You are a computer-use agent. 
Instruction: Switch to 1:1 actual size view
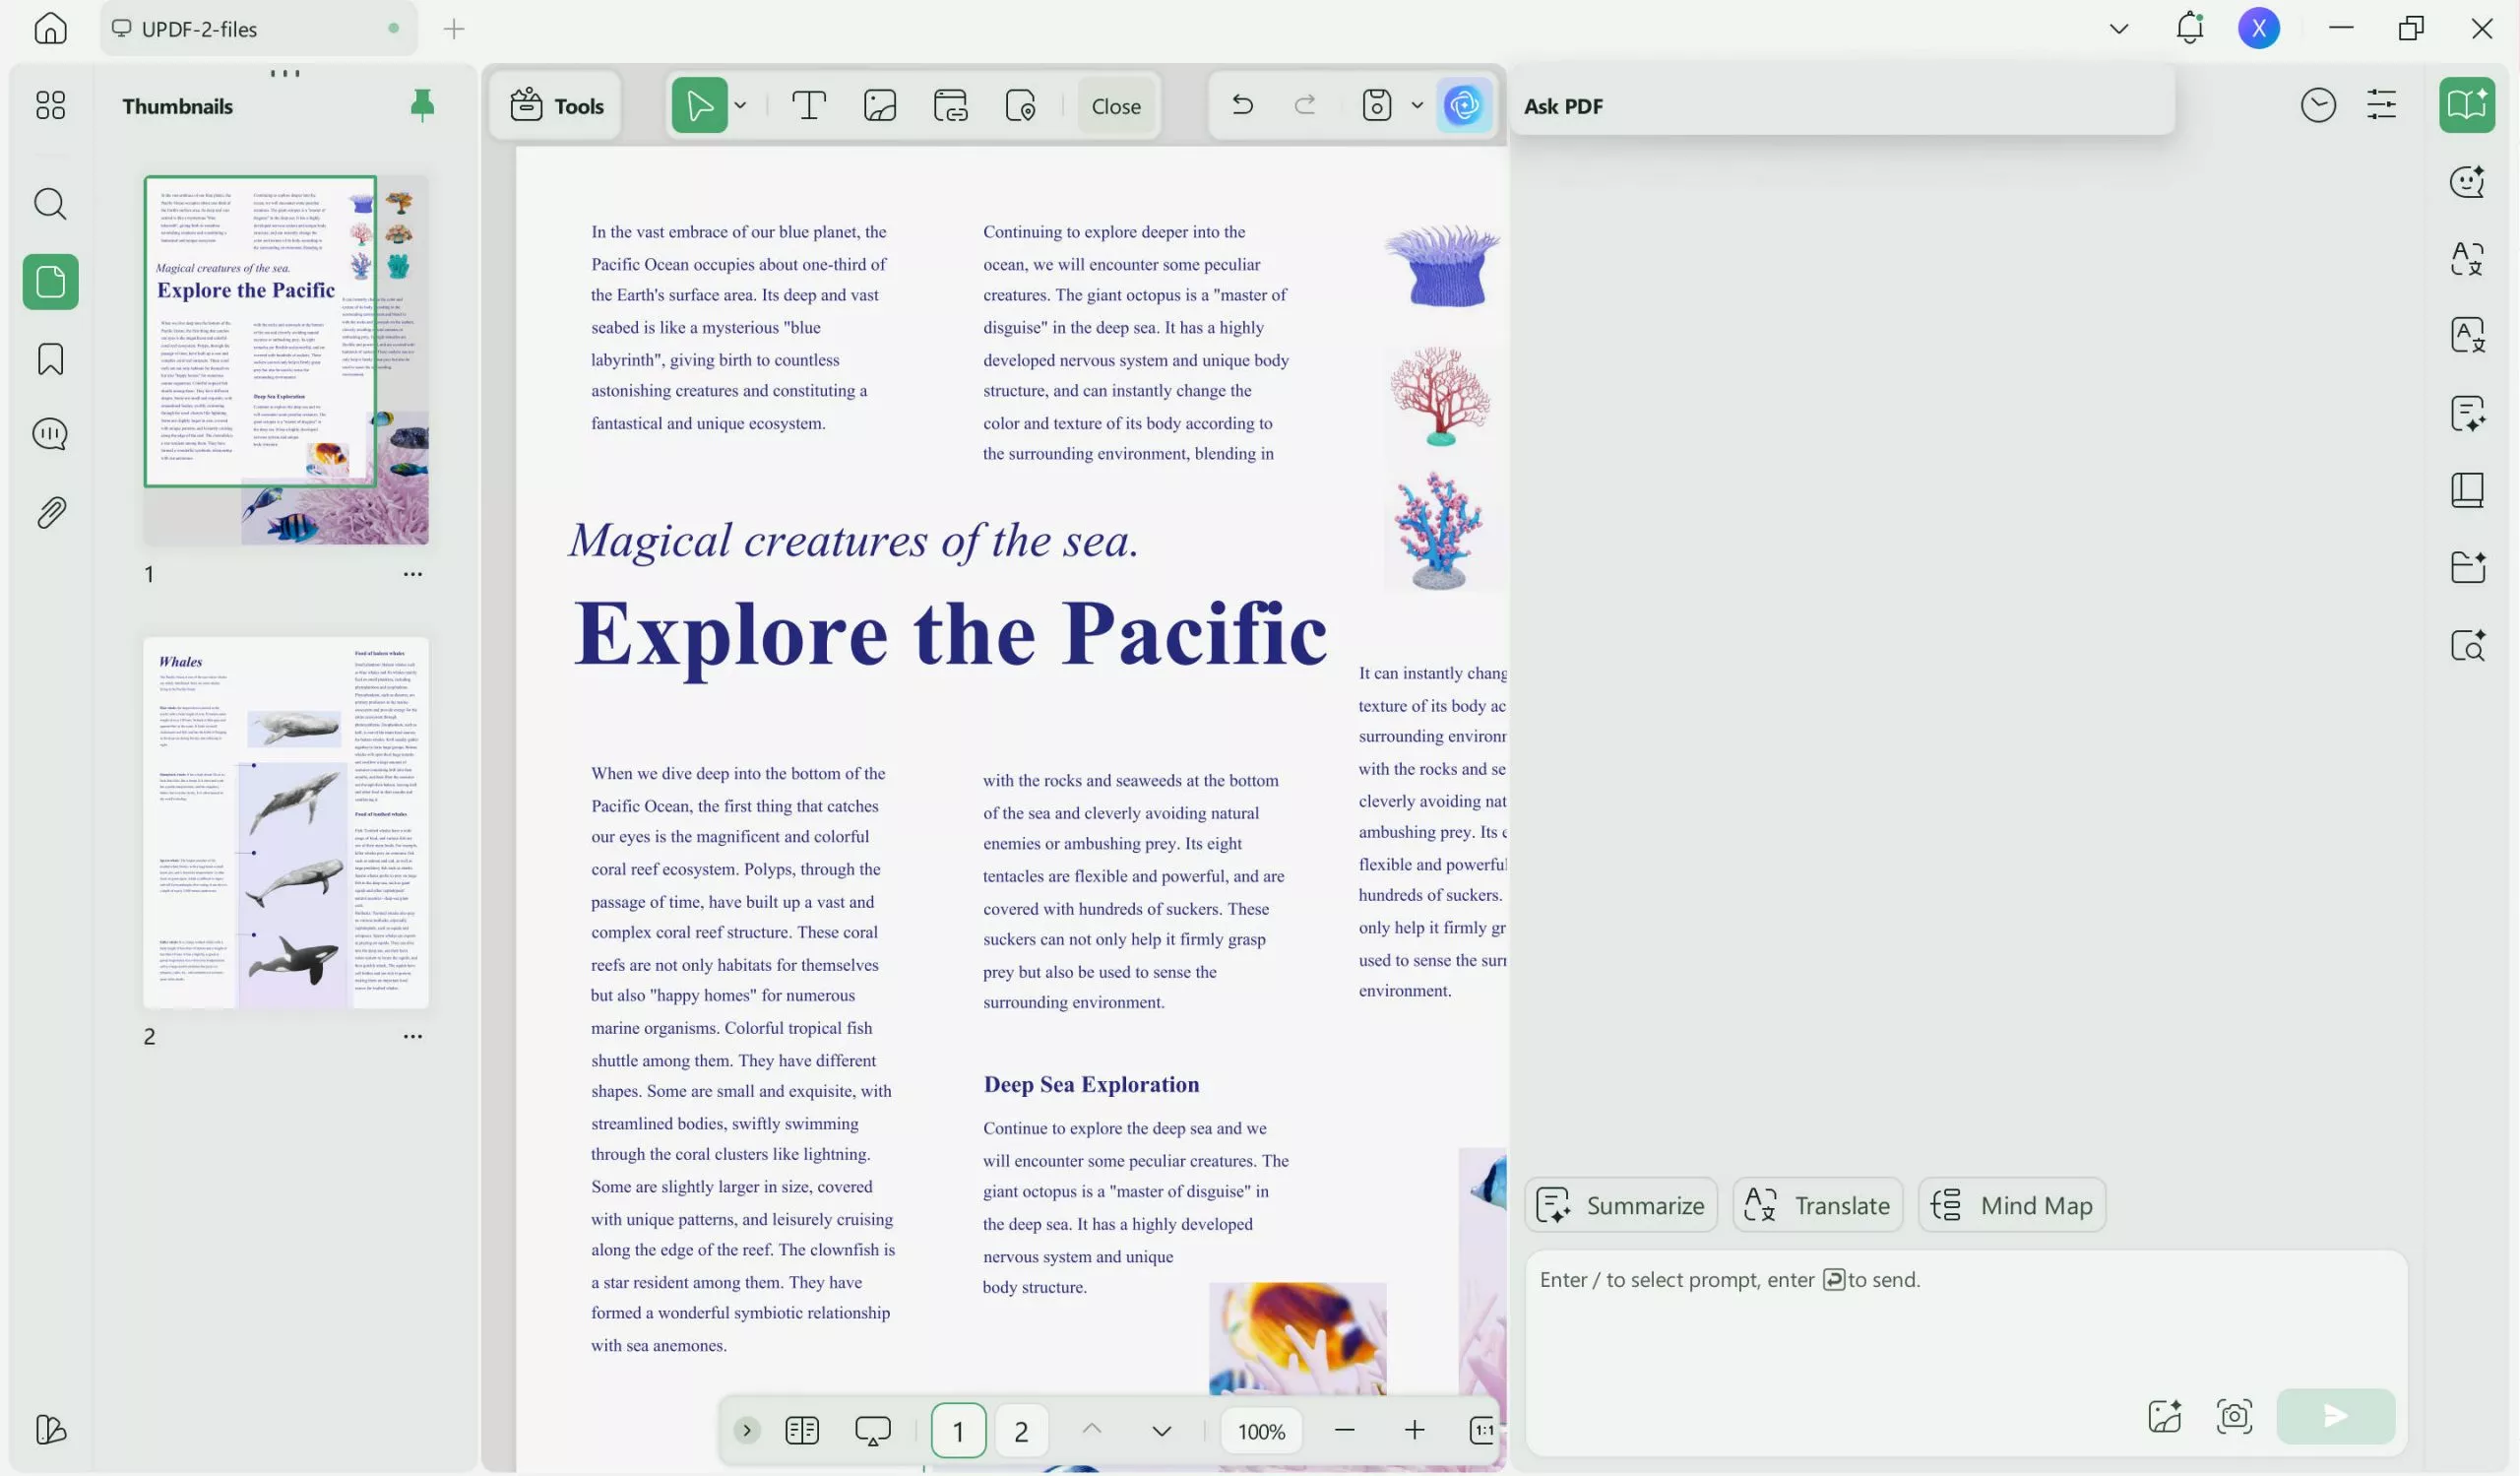[x=1482, y=1430]
